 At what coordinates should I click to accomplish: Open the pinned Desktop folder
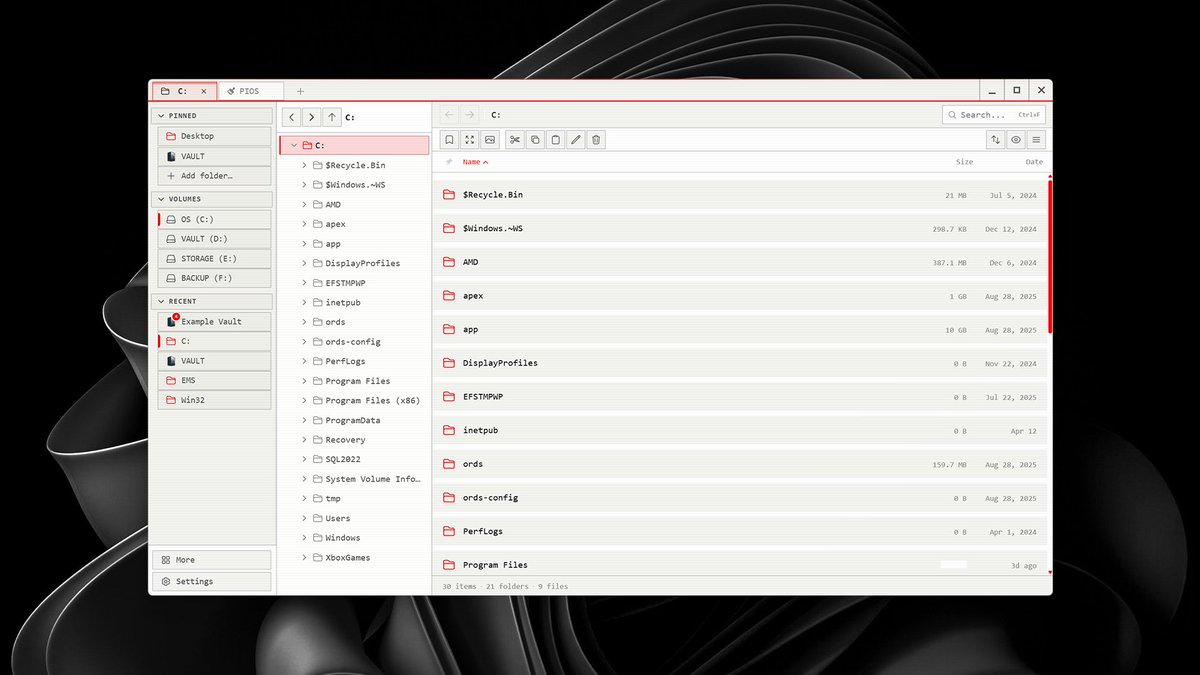tap(212, 136)
